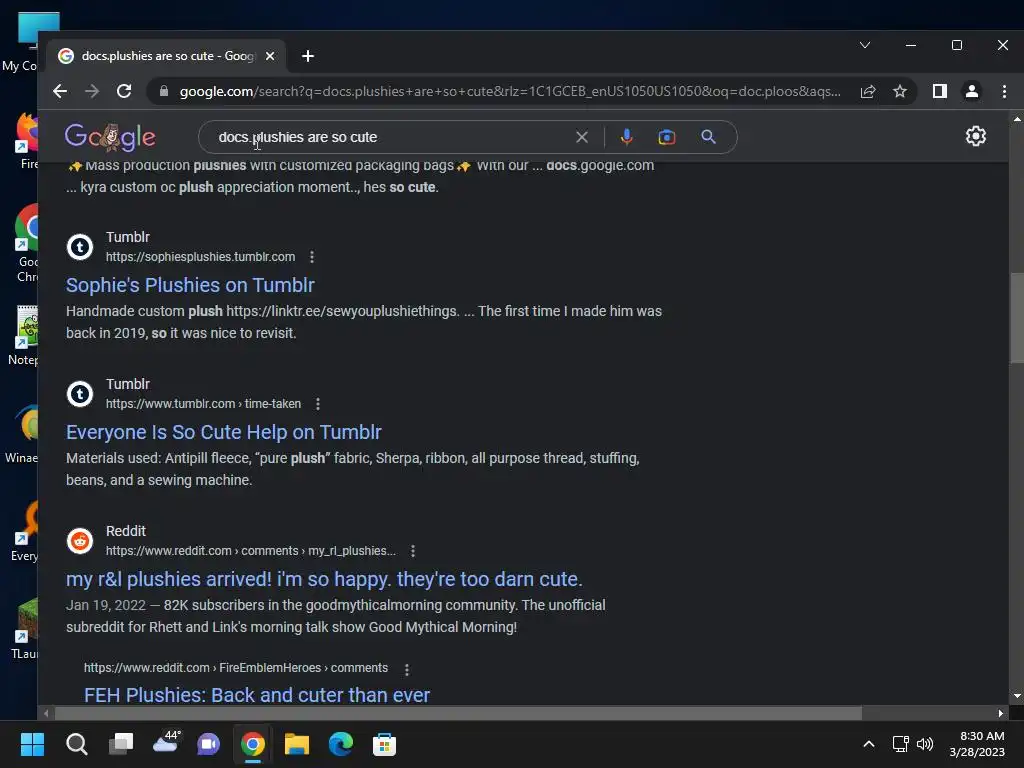Open Task View on taskbar
This screenshot has width=1024, height=768.
(x=121, y=744)
